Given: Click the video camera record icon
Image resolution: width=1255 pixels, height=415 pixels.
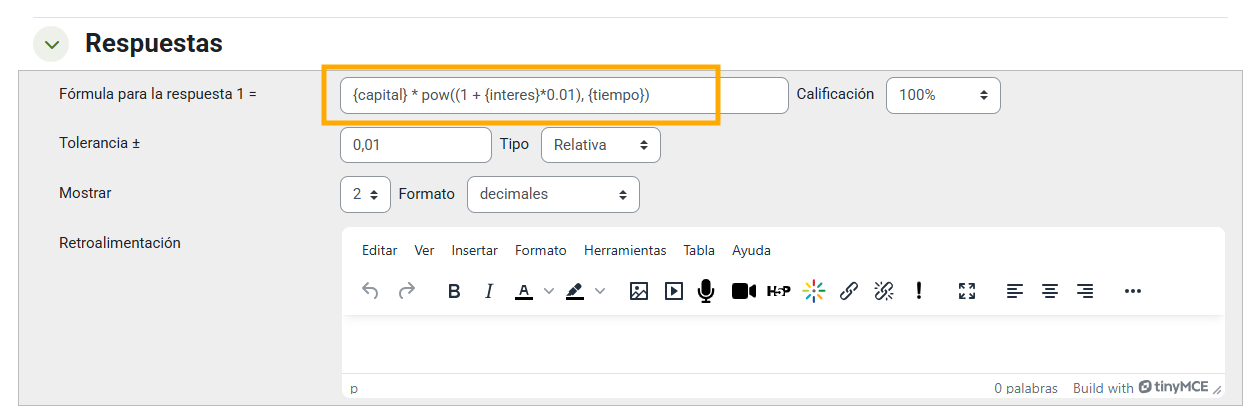Looking at the screenshot, I should [743, 291].
